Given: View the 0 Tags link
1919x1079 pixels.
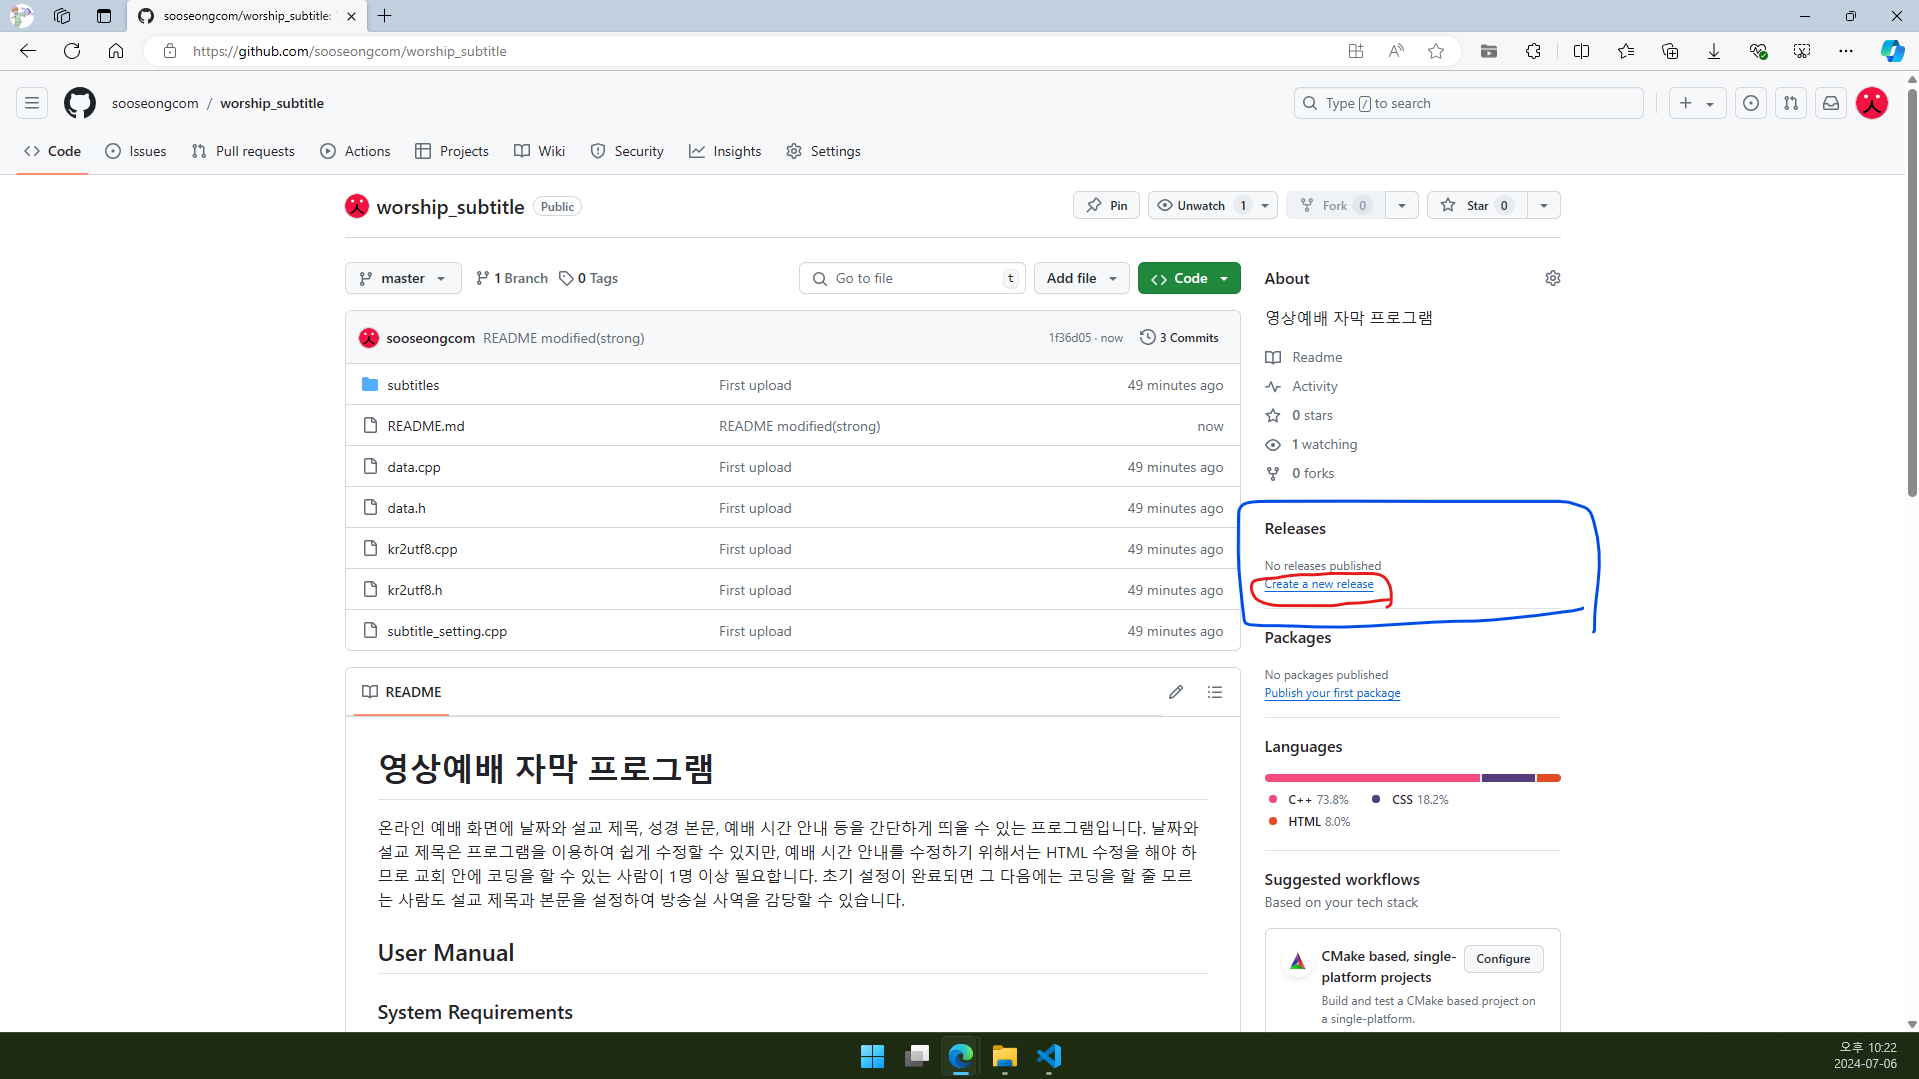Looking at the screenshot, I should [588, 278].
